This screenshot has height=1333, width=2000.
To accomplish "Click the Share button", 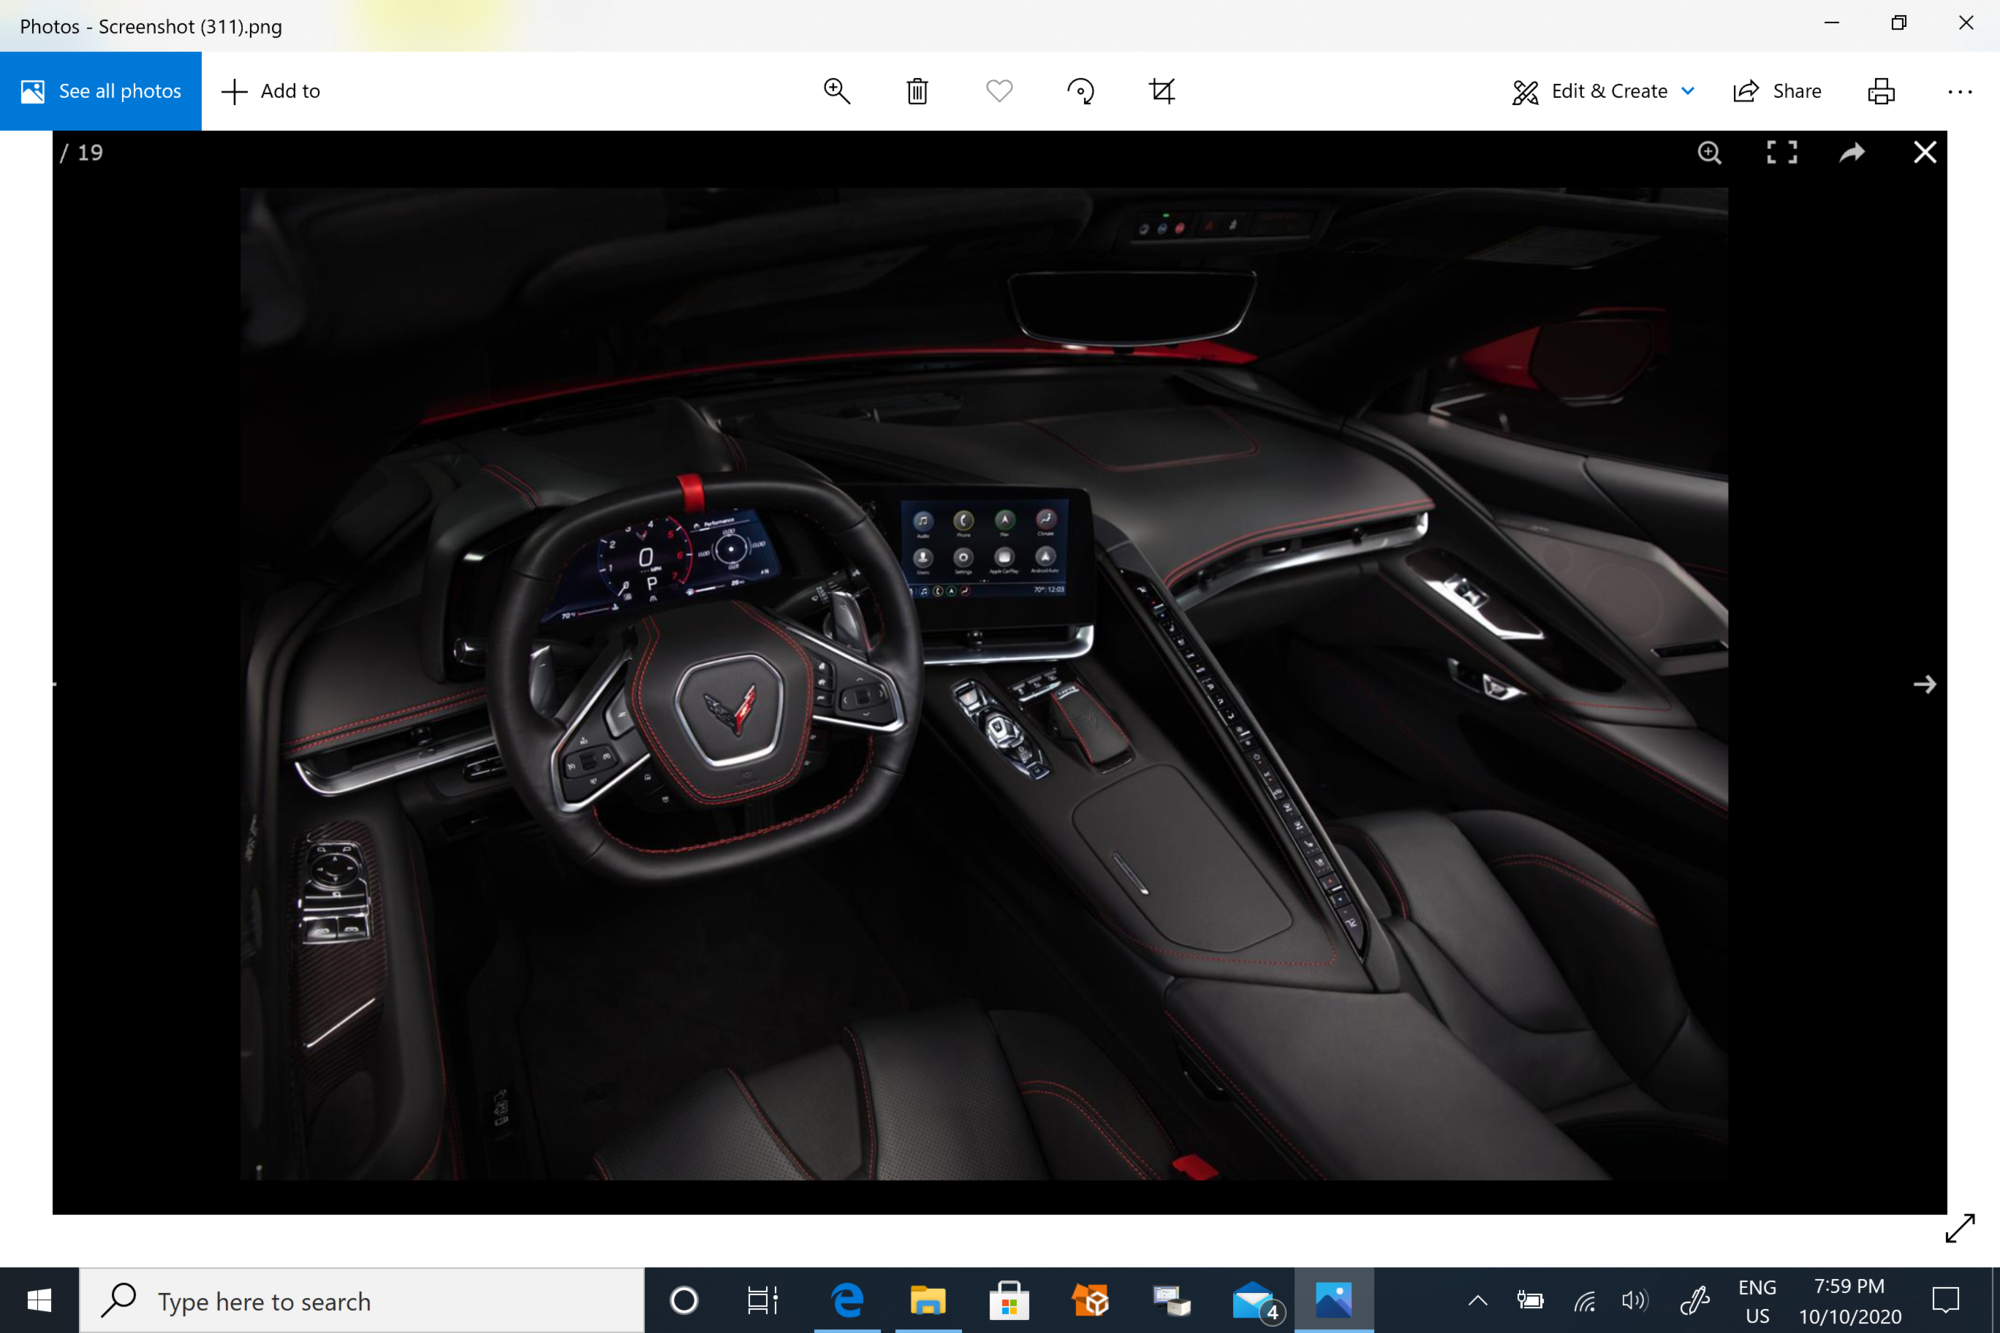I will pyautogui.click(x=1777, y=91).
